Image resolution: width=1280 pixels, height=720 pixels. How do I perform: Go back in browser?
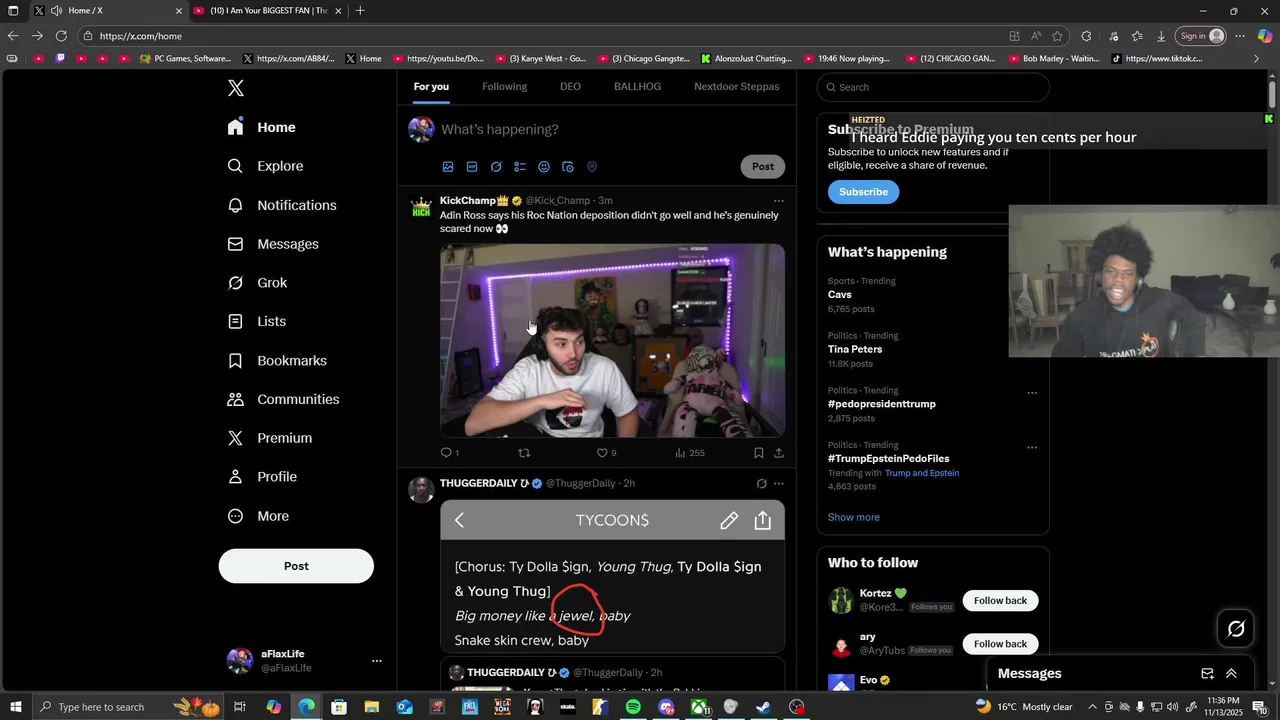13,36
